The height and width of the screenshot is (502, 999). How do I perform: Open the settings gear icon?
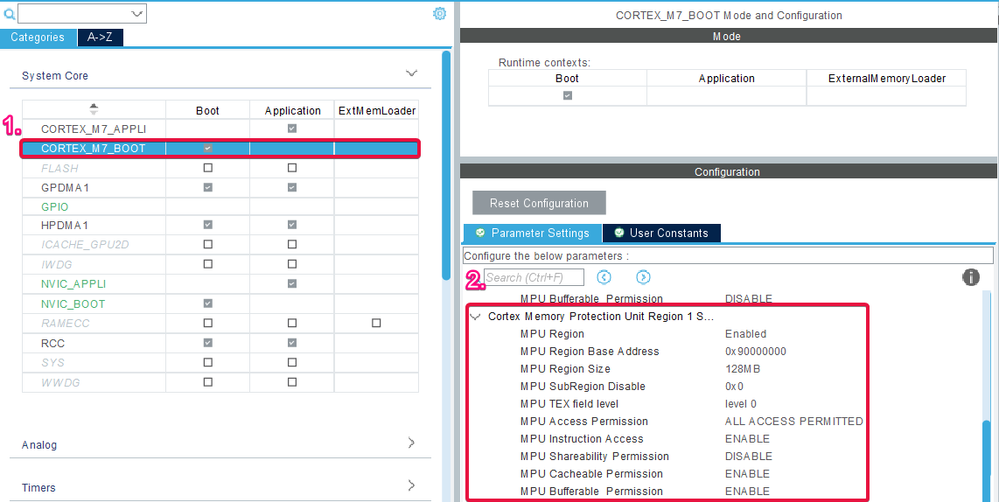[440, 13]
